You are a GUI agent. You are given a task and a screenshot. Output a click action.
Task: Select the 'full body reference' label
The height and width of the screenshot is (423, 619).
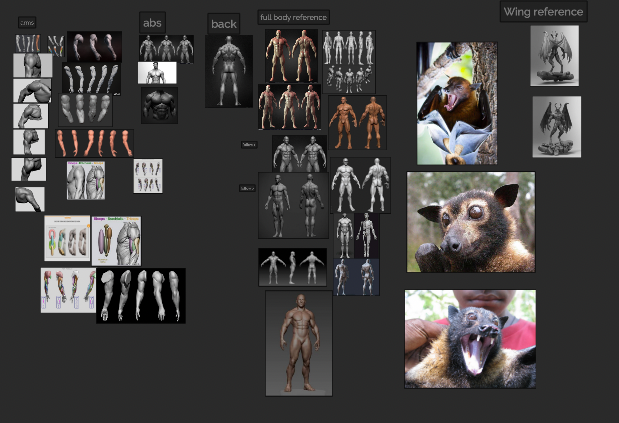tap(293, 17)
